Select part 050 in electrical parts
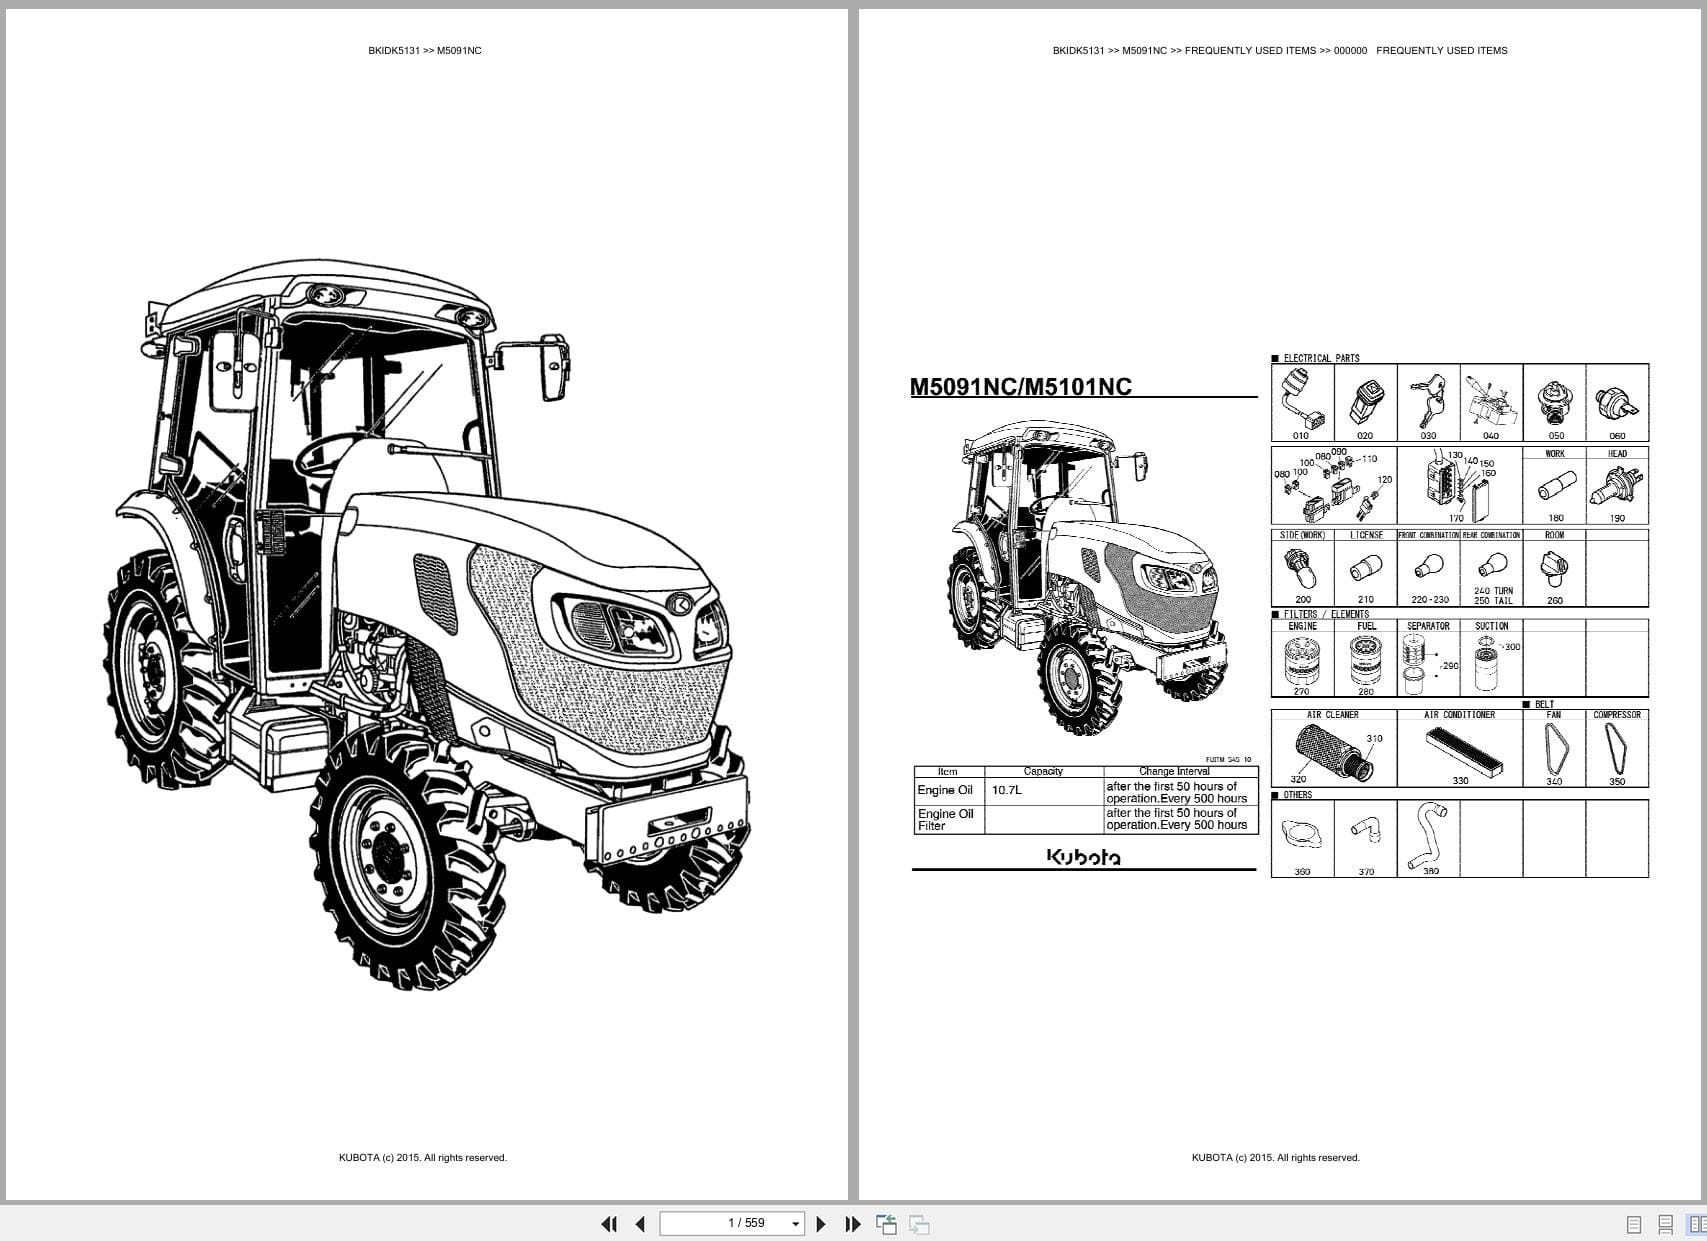Image resolution: width=1707 pixels, height=1241 pixels. 1554,403
